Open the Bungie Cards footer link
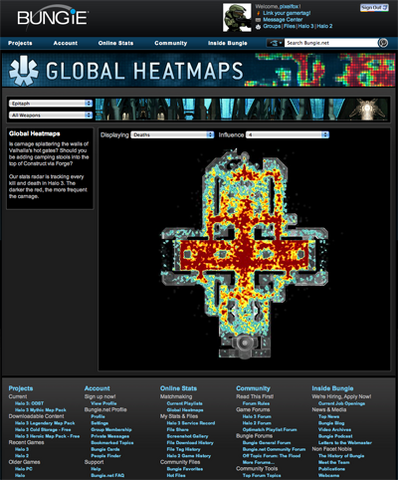 pyautogui.click(x=105, y=449)
